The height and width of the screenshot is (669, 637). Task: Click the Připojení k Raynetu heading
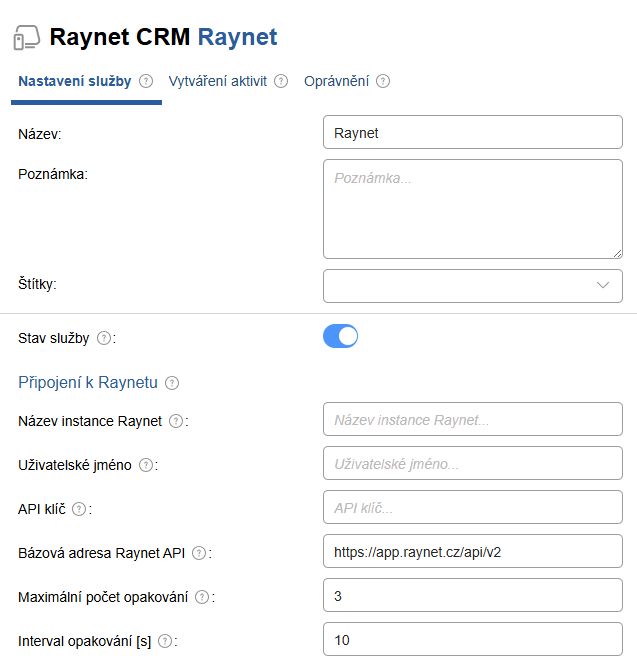pos(88,383)
